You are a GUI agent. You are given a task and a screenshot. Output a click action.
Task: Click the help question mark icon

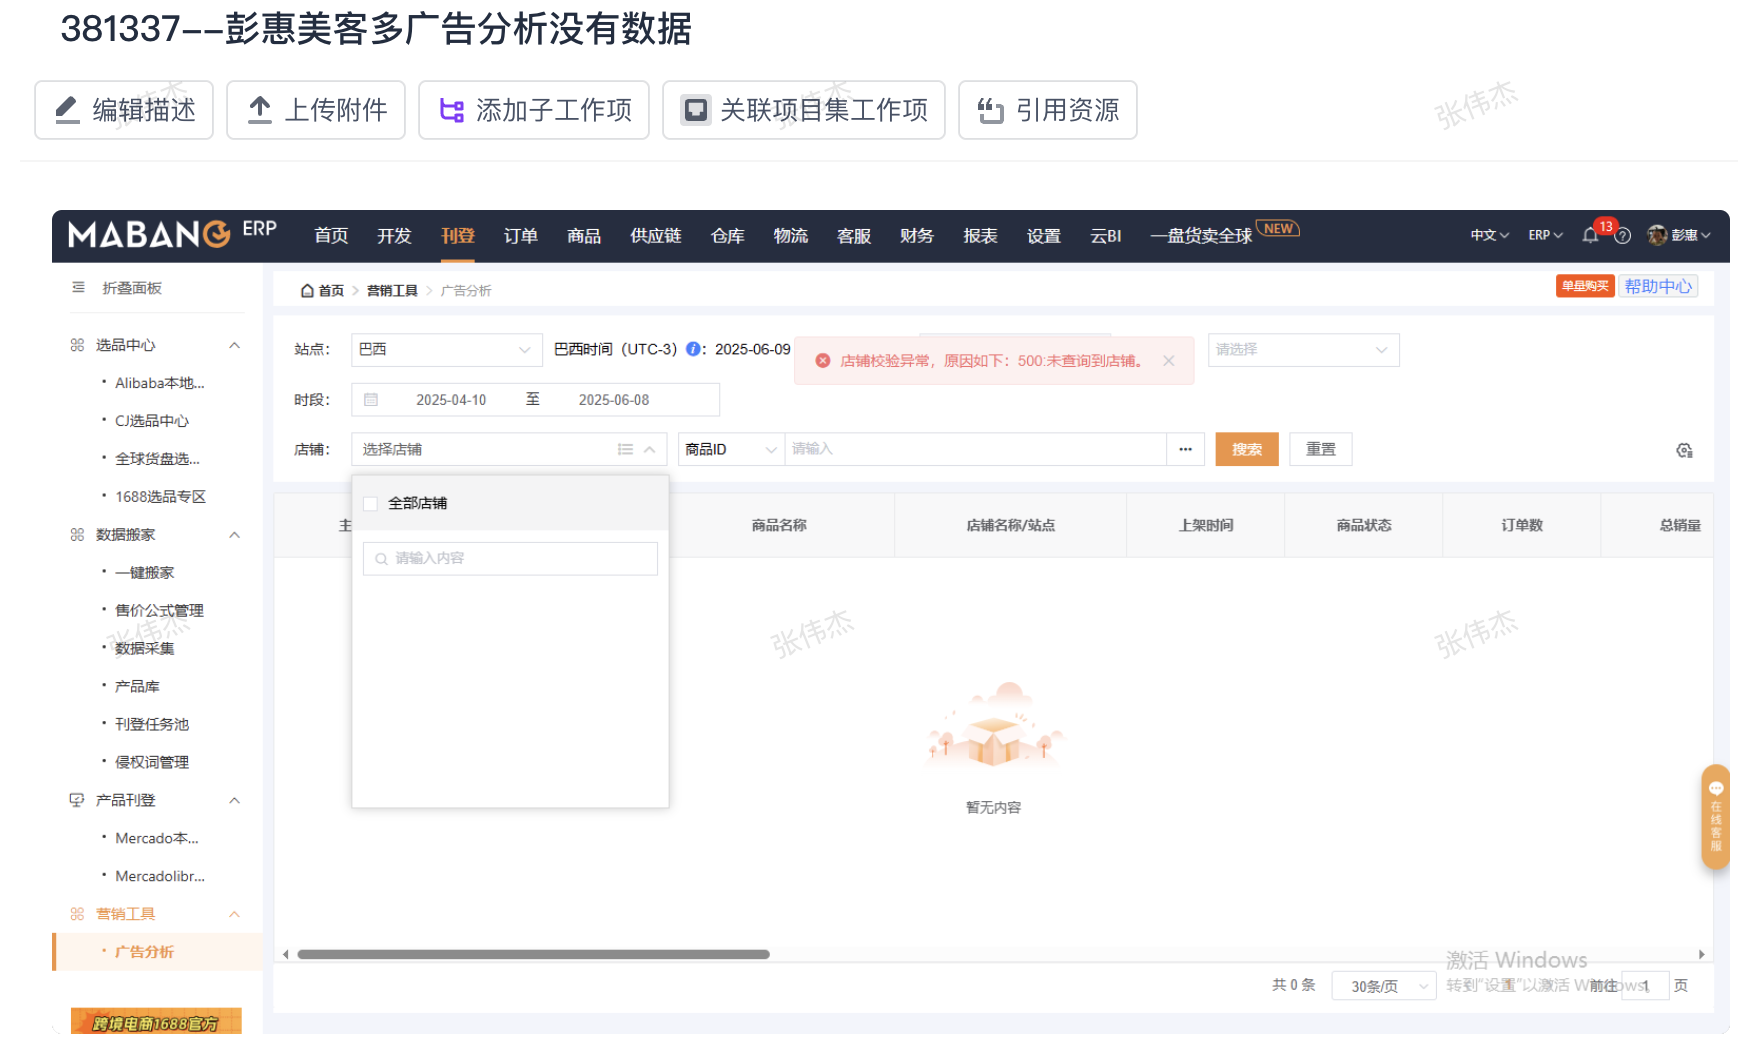[1623, 236]
